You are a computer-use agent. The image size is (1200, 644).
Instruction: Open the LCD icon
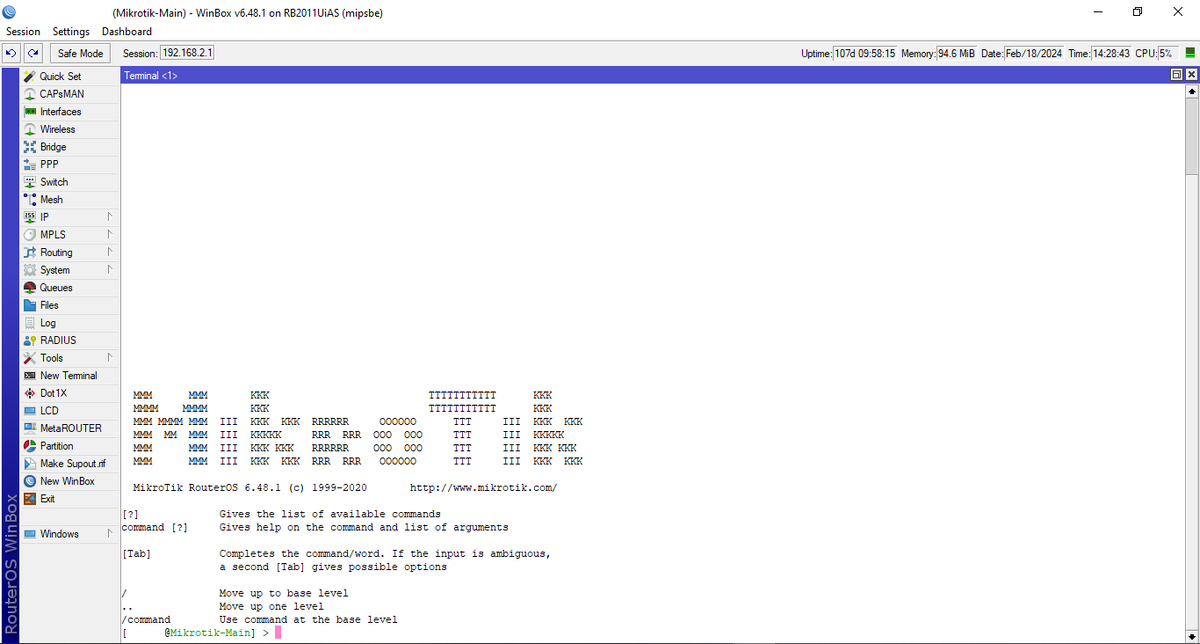point(30,411)
